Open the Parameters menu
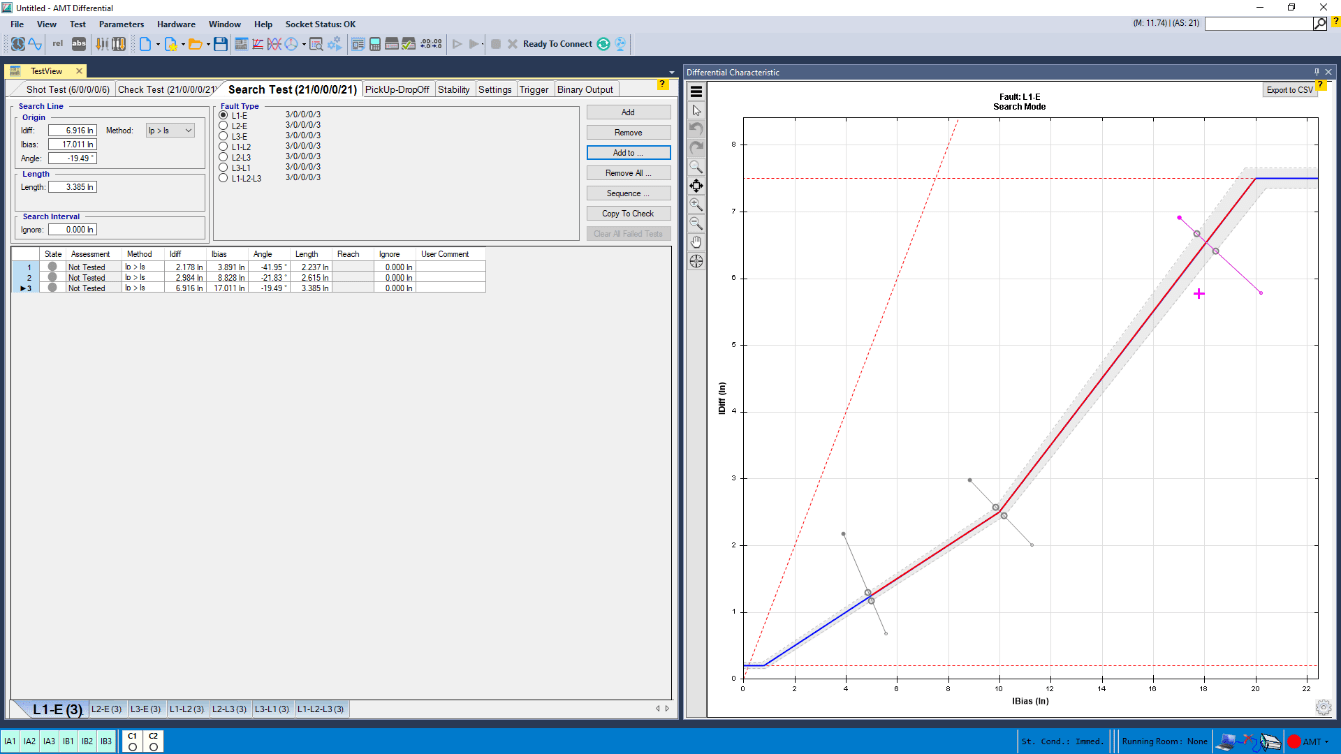Viewport: 1341px width, 754px height. click(121, 24)
